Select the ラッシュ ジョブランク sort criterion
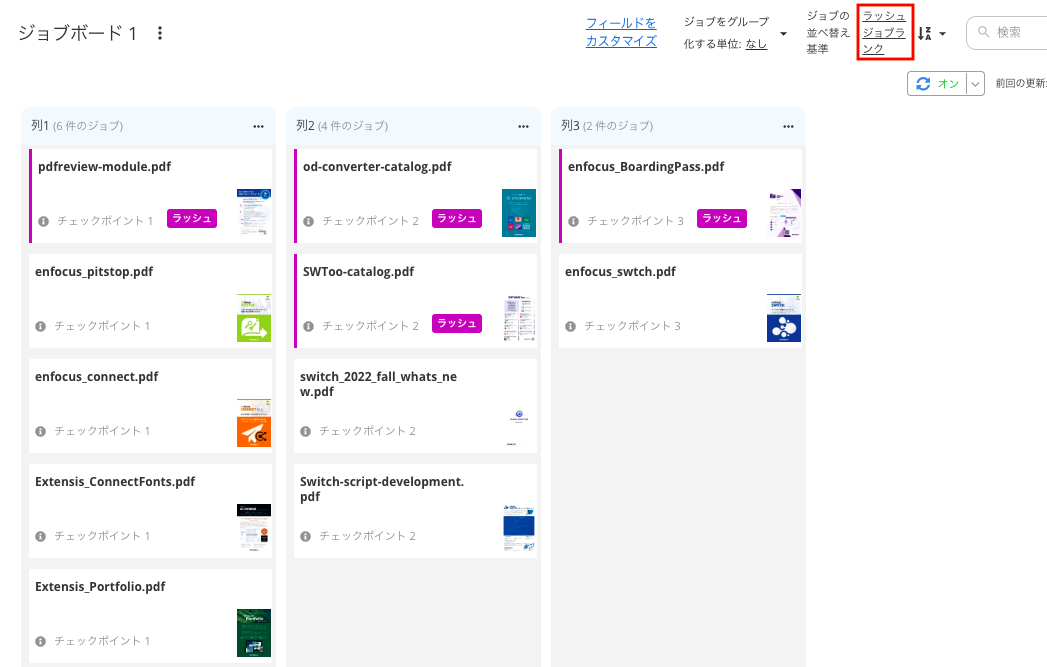Screen dimensions: 1047x667 tap(885, 32)
